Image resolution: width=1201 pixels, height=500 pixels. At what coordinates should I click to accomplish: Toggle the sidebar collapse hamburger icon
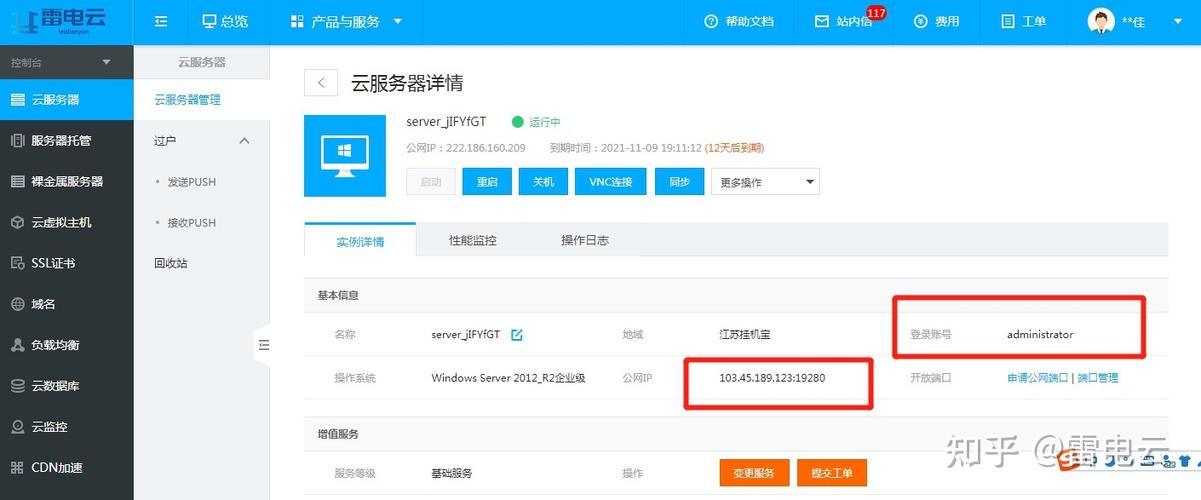(161, 21)
